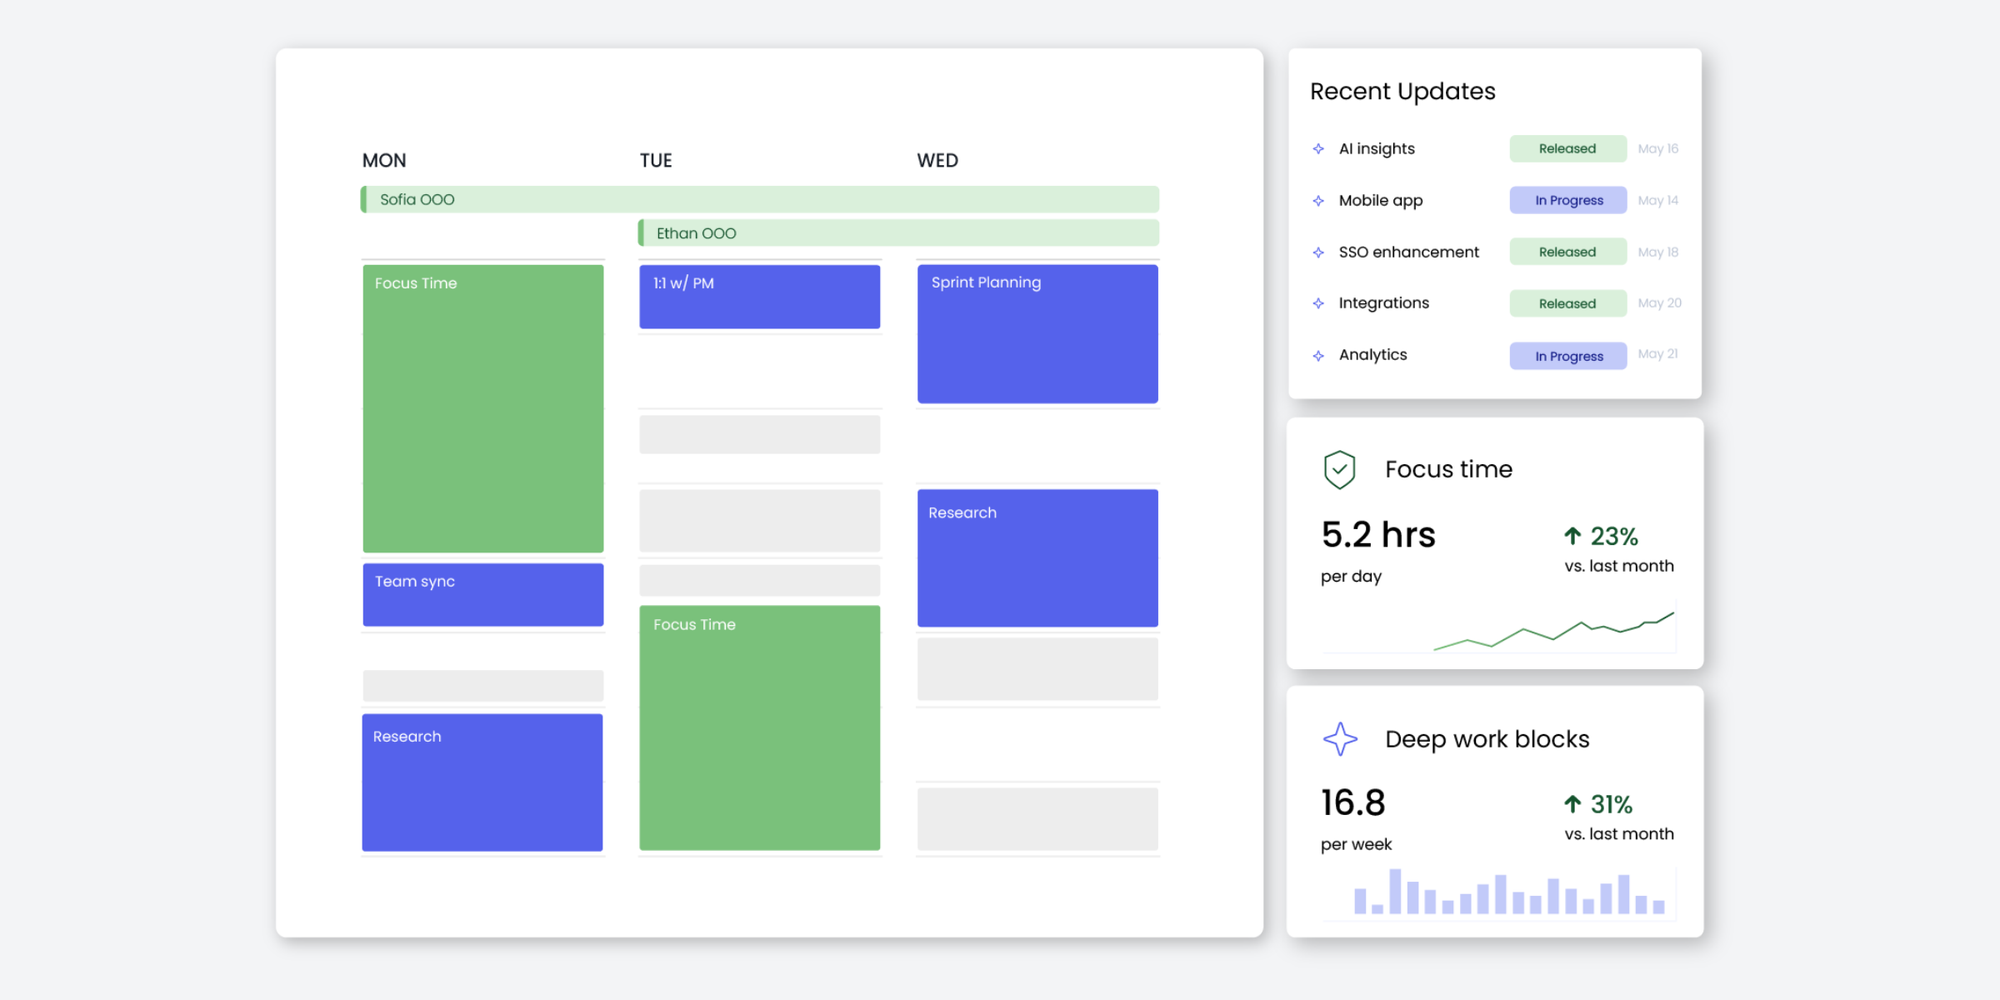
Task: Click the May 21 date
Action: pos(1658,354)
